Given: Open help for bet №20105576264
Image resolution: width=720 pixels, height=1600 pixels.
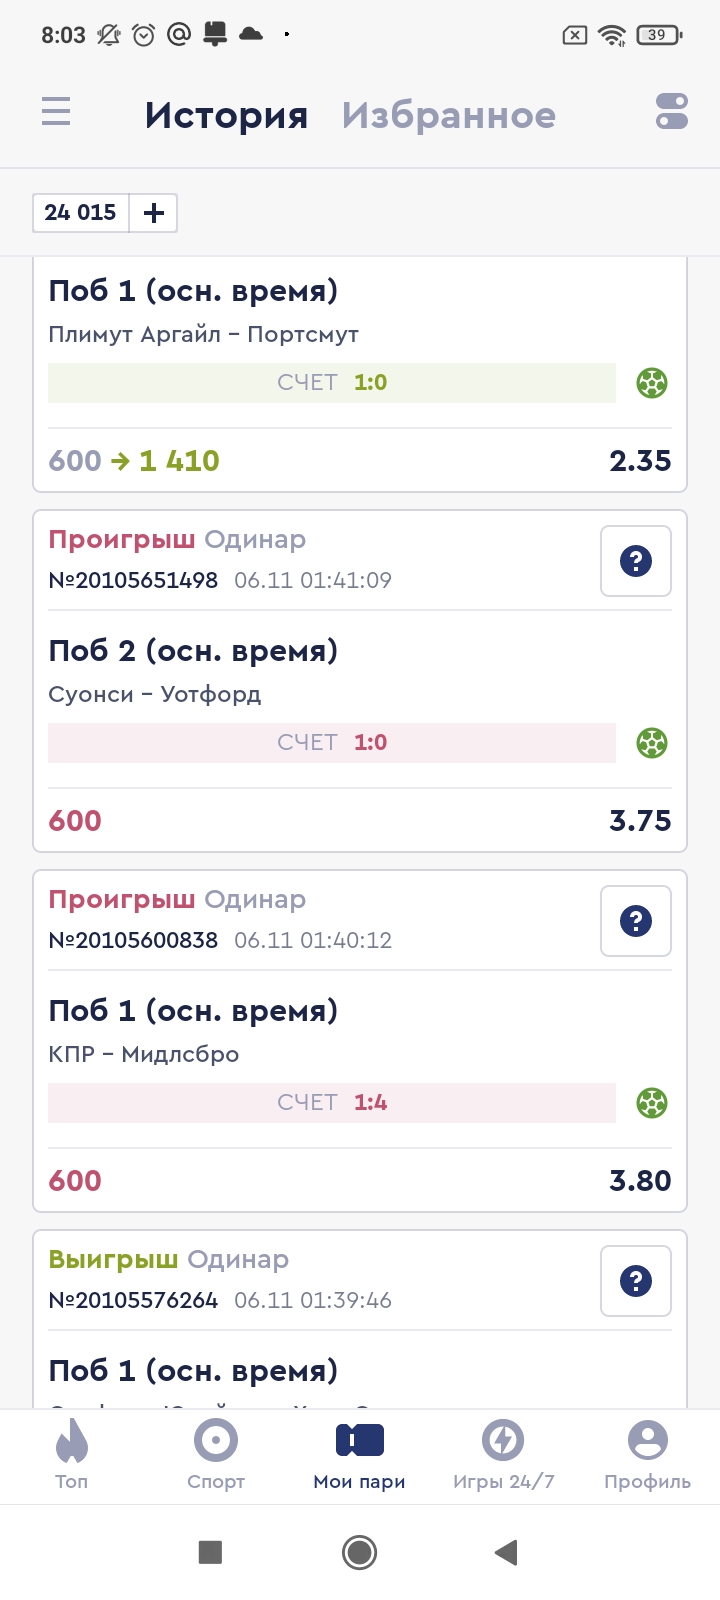Looking at the screenshot, I should (636, 1281).
